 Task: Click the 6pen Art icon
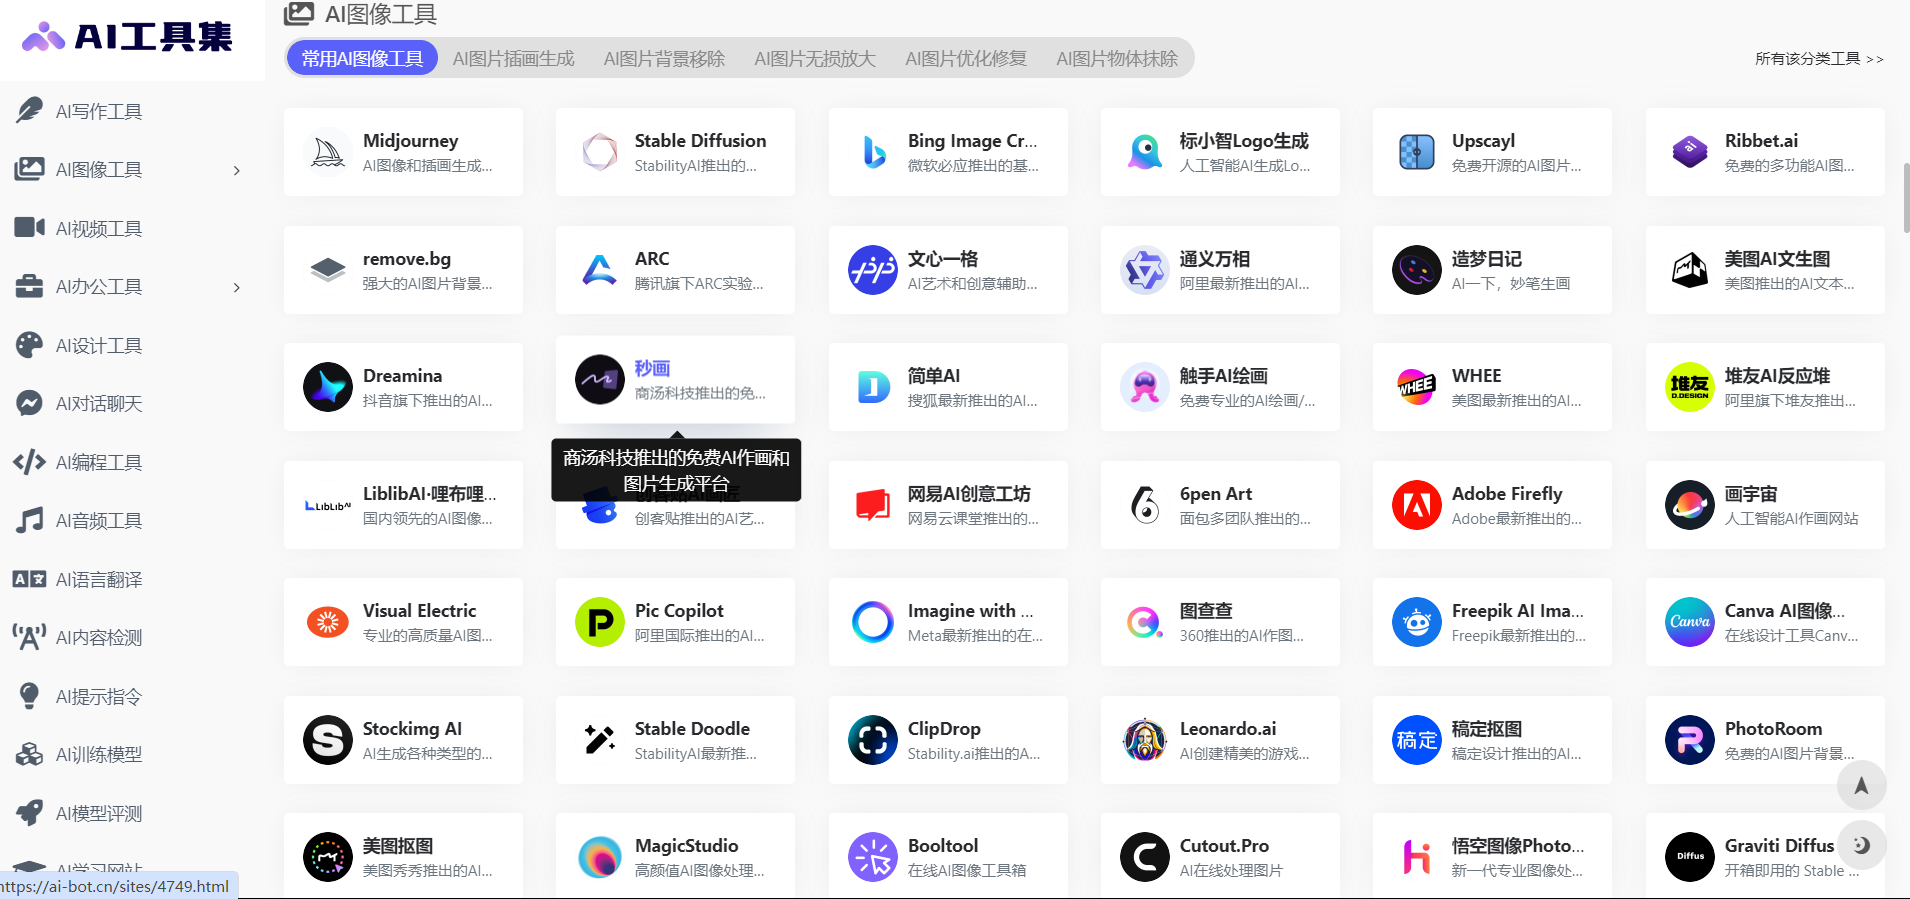[1145, 505]
